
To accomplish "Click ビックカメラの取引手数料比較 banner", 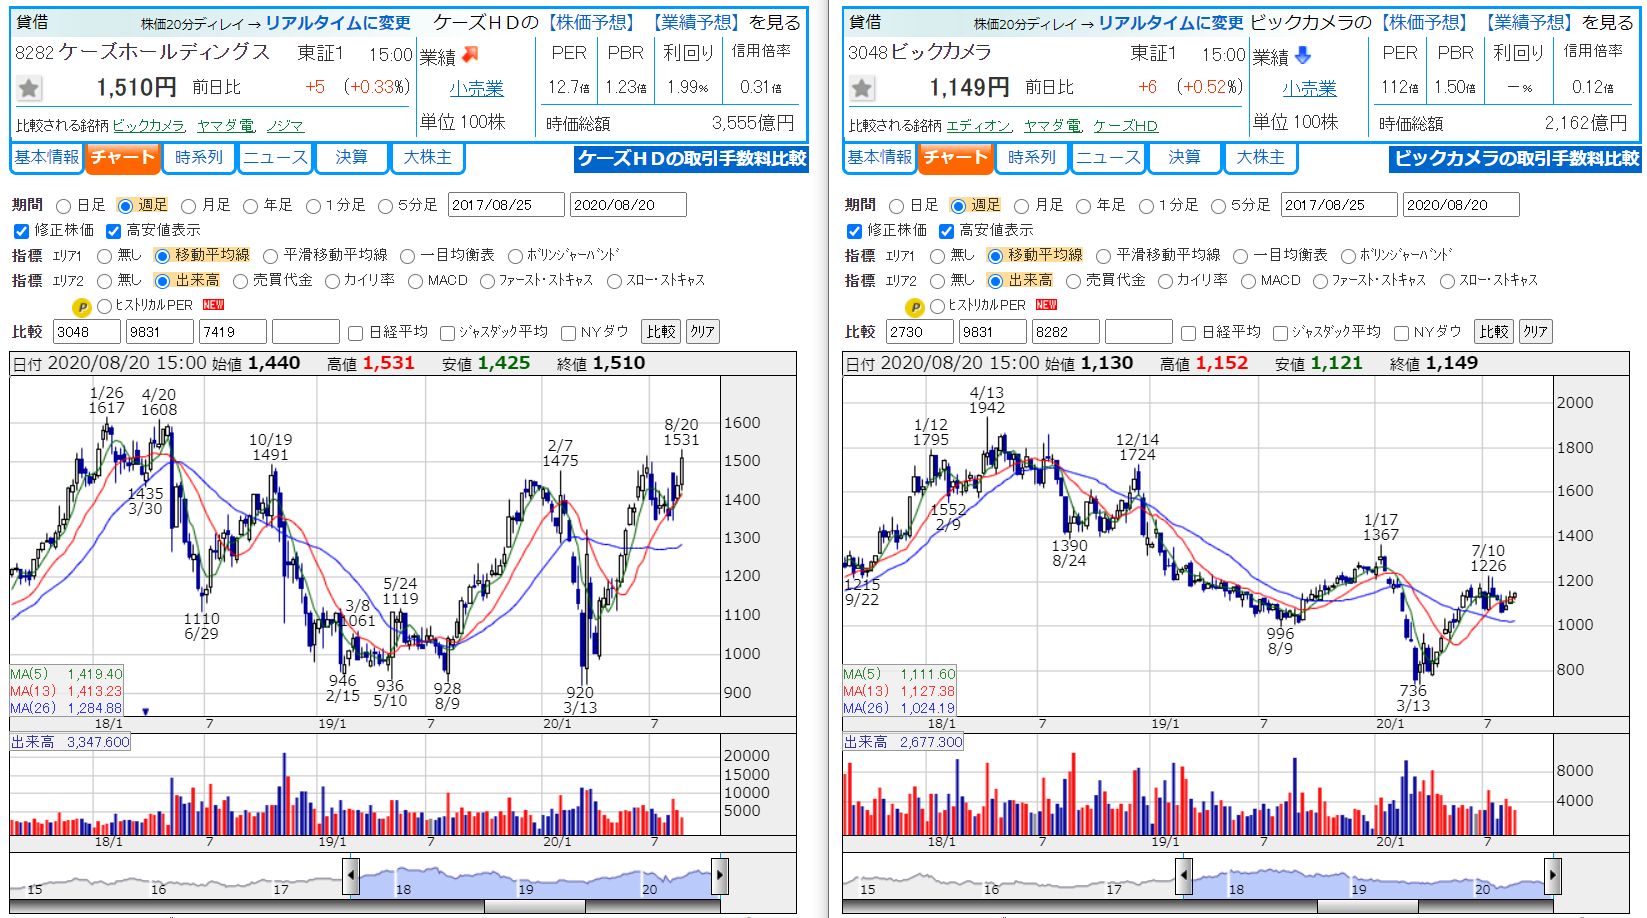I will (1516, 159).
